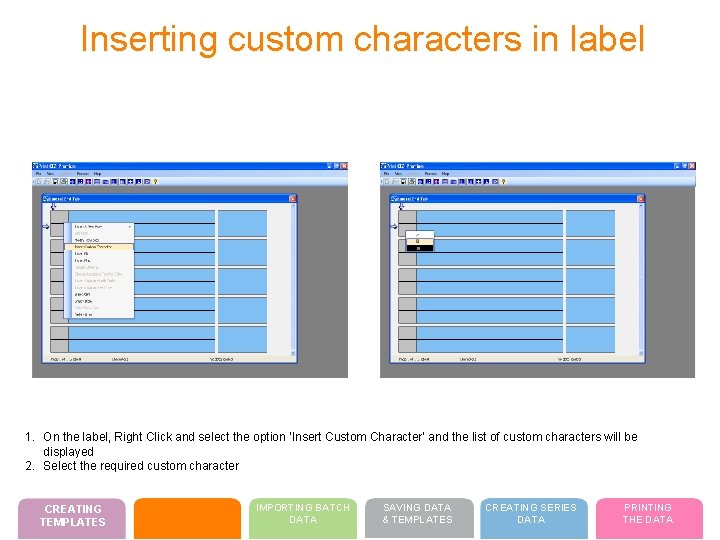Image resolution: width=720 pixels, height=540 pixels.
Task: Click instruction text 'Select the required custom character'
Action: (141, 466)
